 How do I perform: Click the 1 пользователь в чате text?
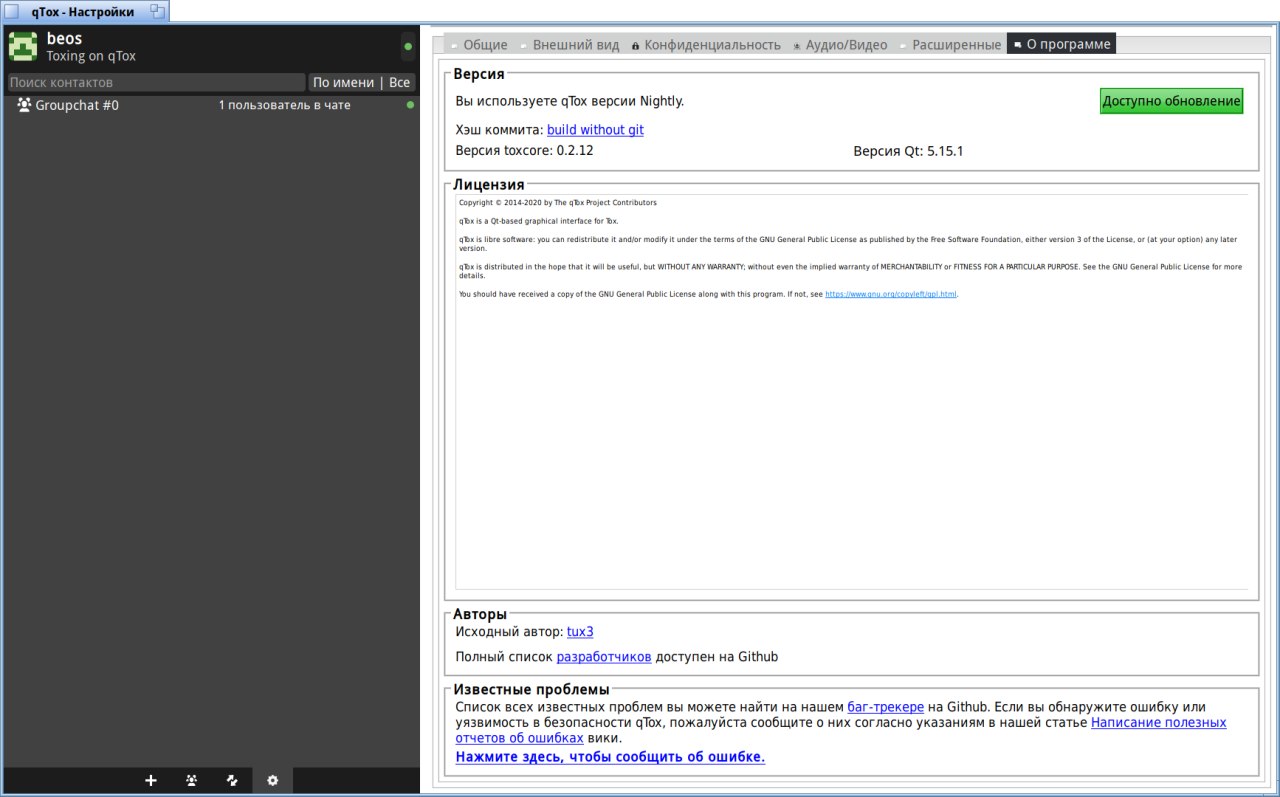pyautogui.click(x=285, y=105)
